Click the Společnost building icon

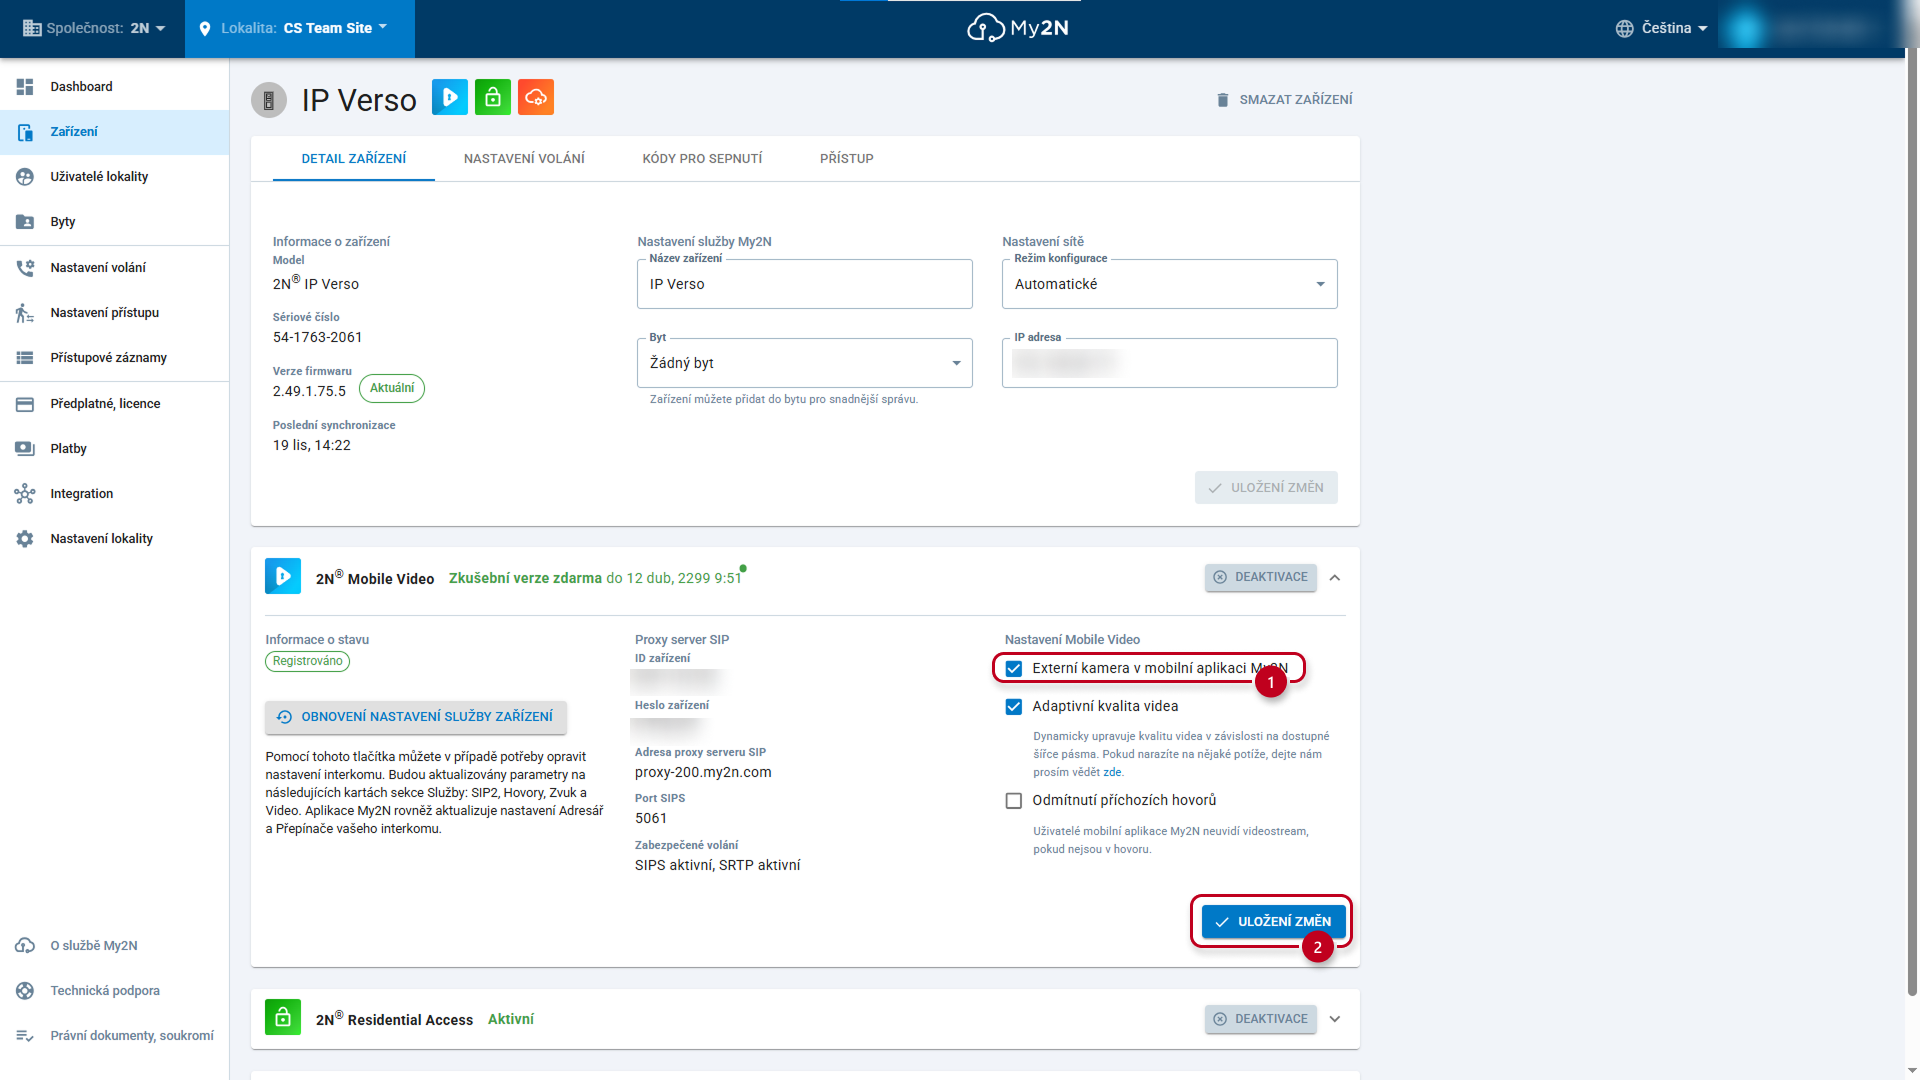point(32,28)
